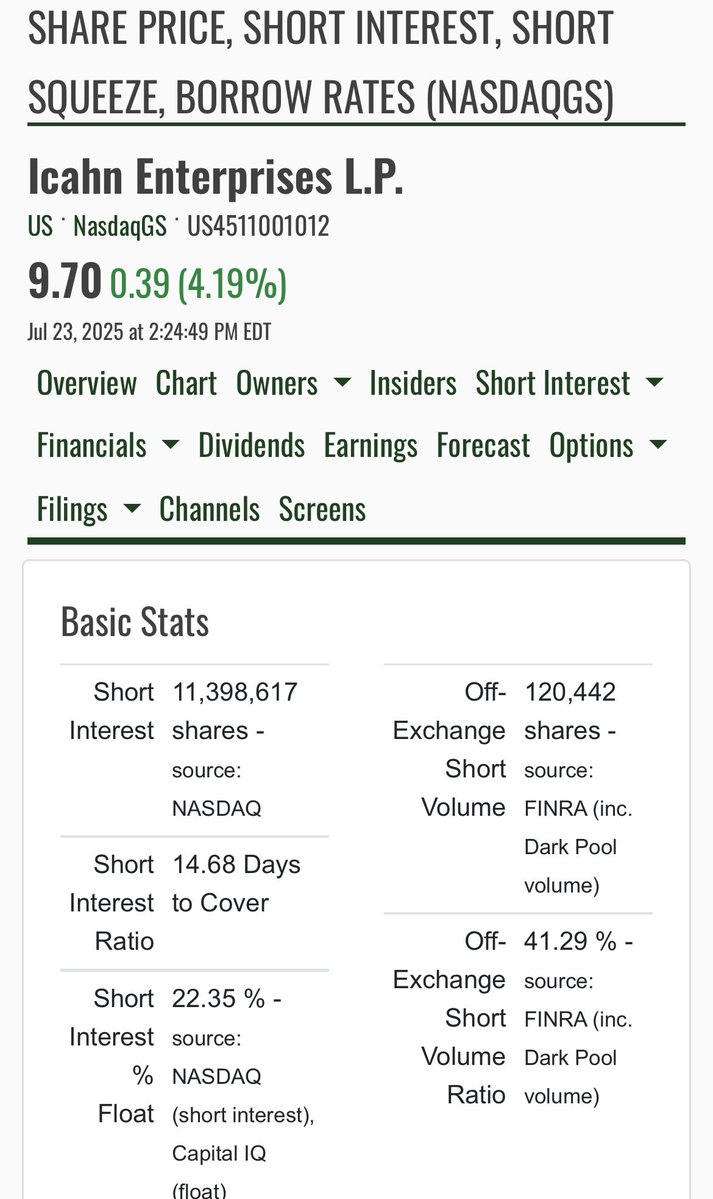Expand the Short Interest dropdown arrow

tap(655, 382)
